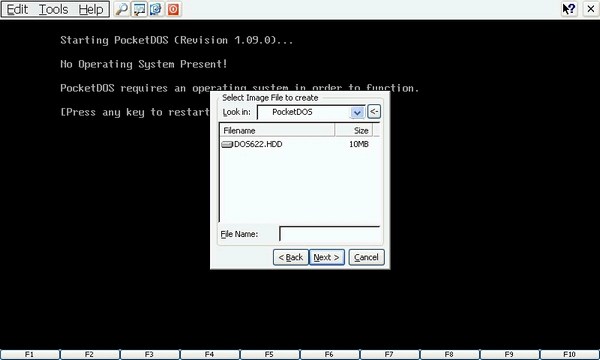Select the DOS622.HDD file
This screenshot has height=360, width=600.
click(x=258, y=144)
